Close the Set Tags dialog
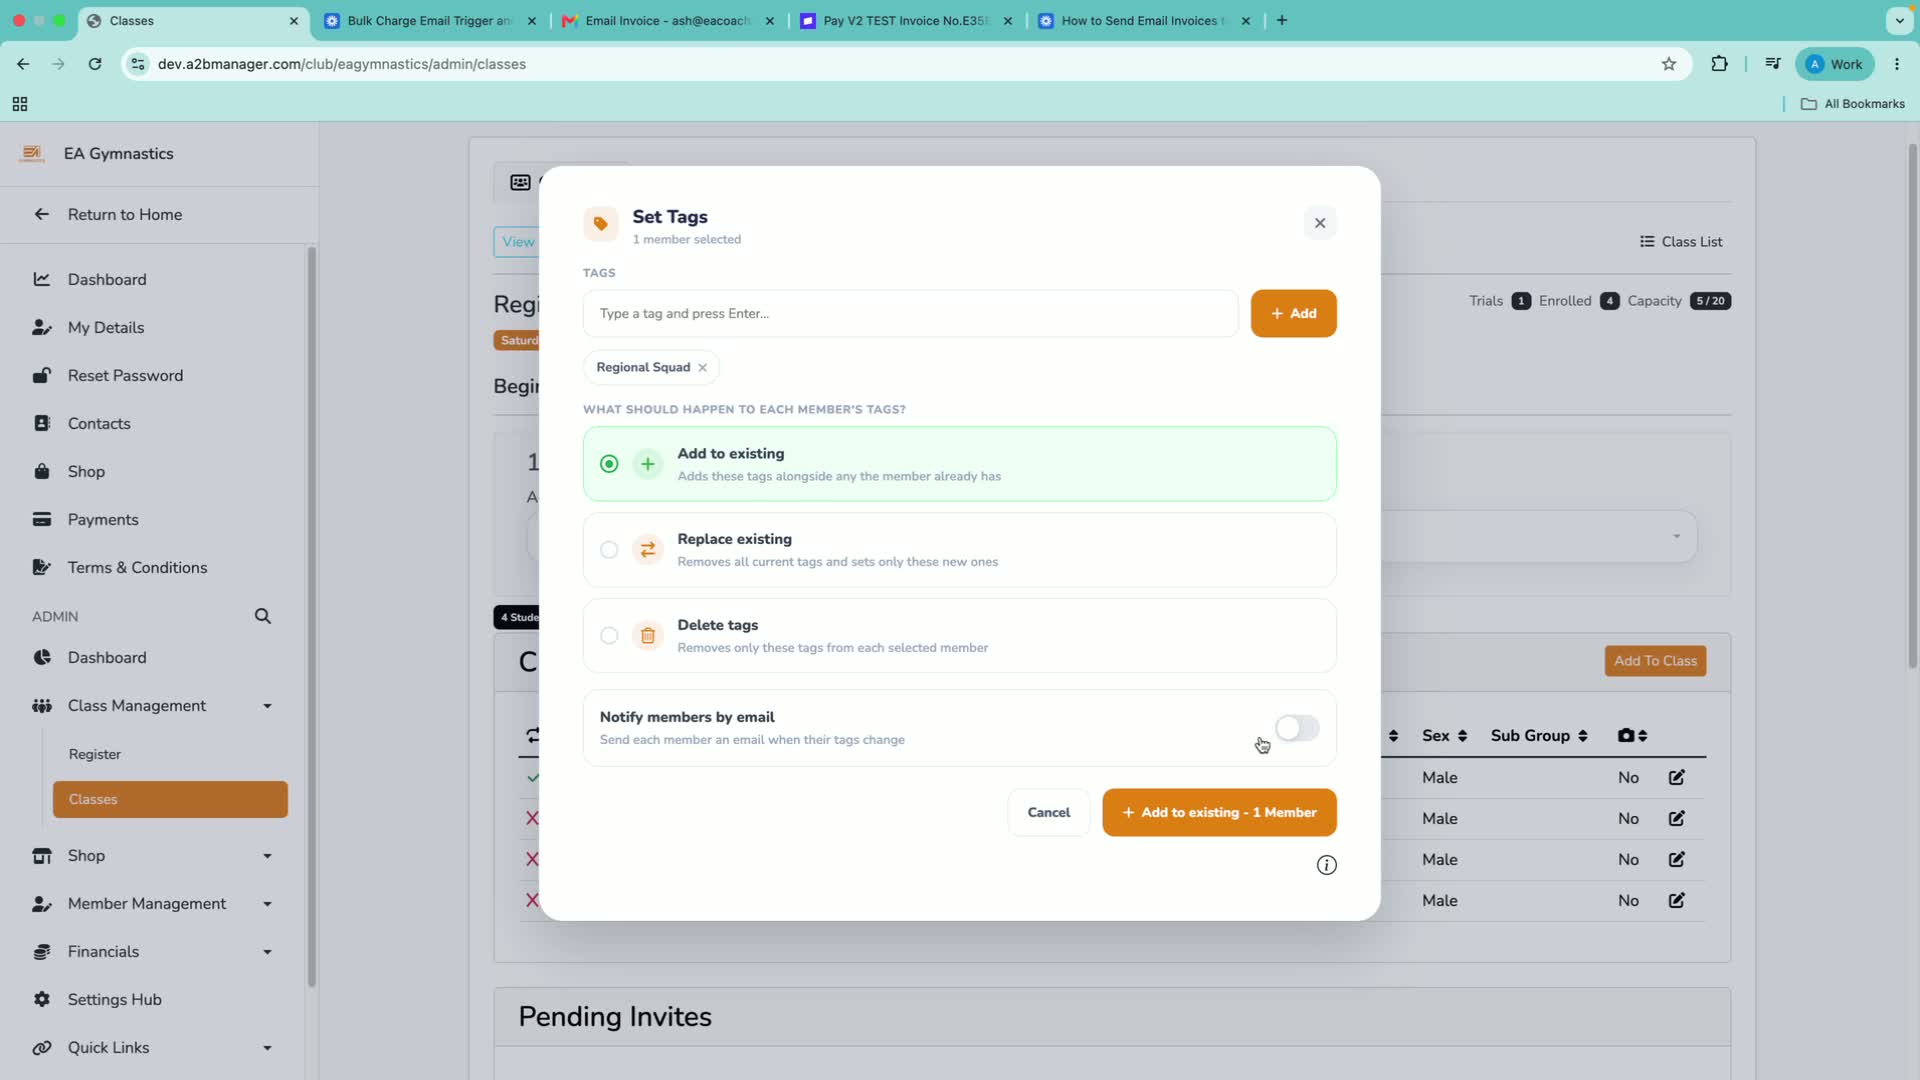Screen dimensions: 1920x1080 coord(1320,223)
